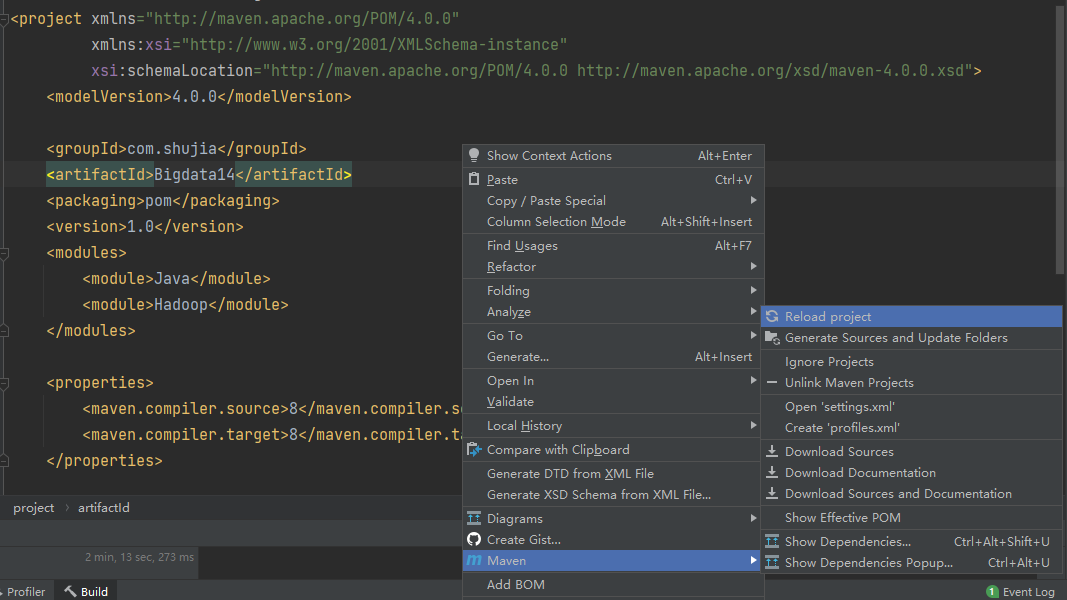The height and width of the screenshot is (600, 1067).
Task: Click the Show Dependencies Popup icon
Action: [772, 563]
